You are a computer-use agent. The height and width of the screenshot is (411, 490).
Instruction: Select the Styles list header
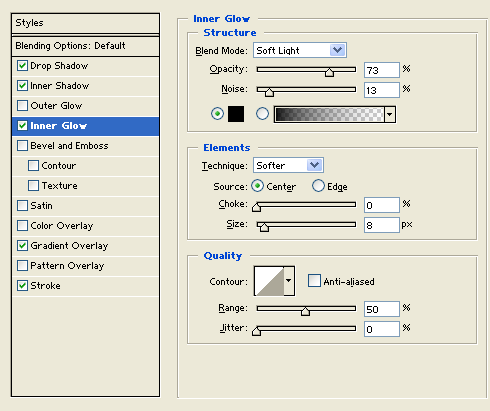85,23
